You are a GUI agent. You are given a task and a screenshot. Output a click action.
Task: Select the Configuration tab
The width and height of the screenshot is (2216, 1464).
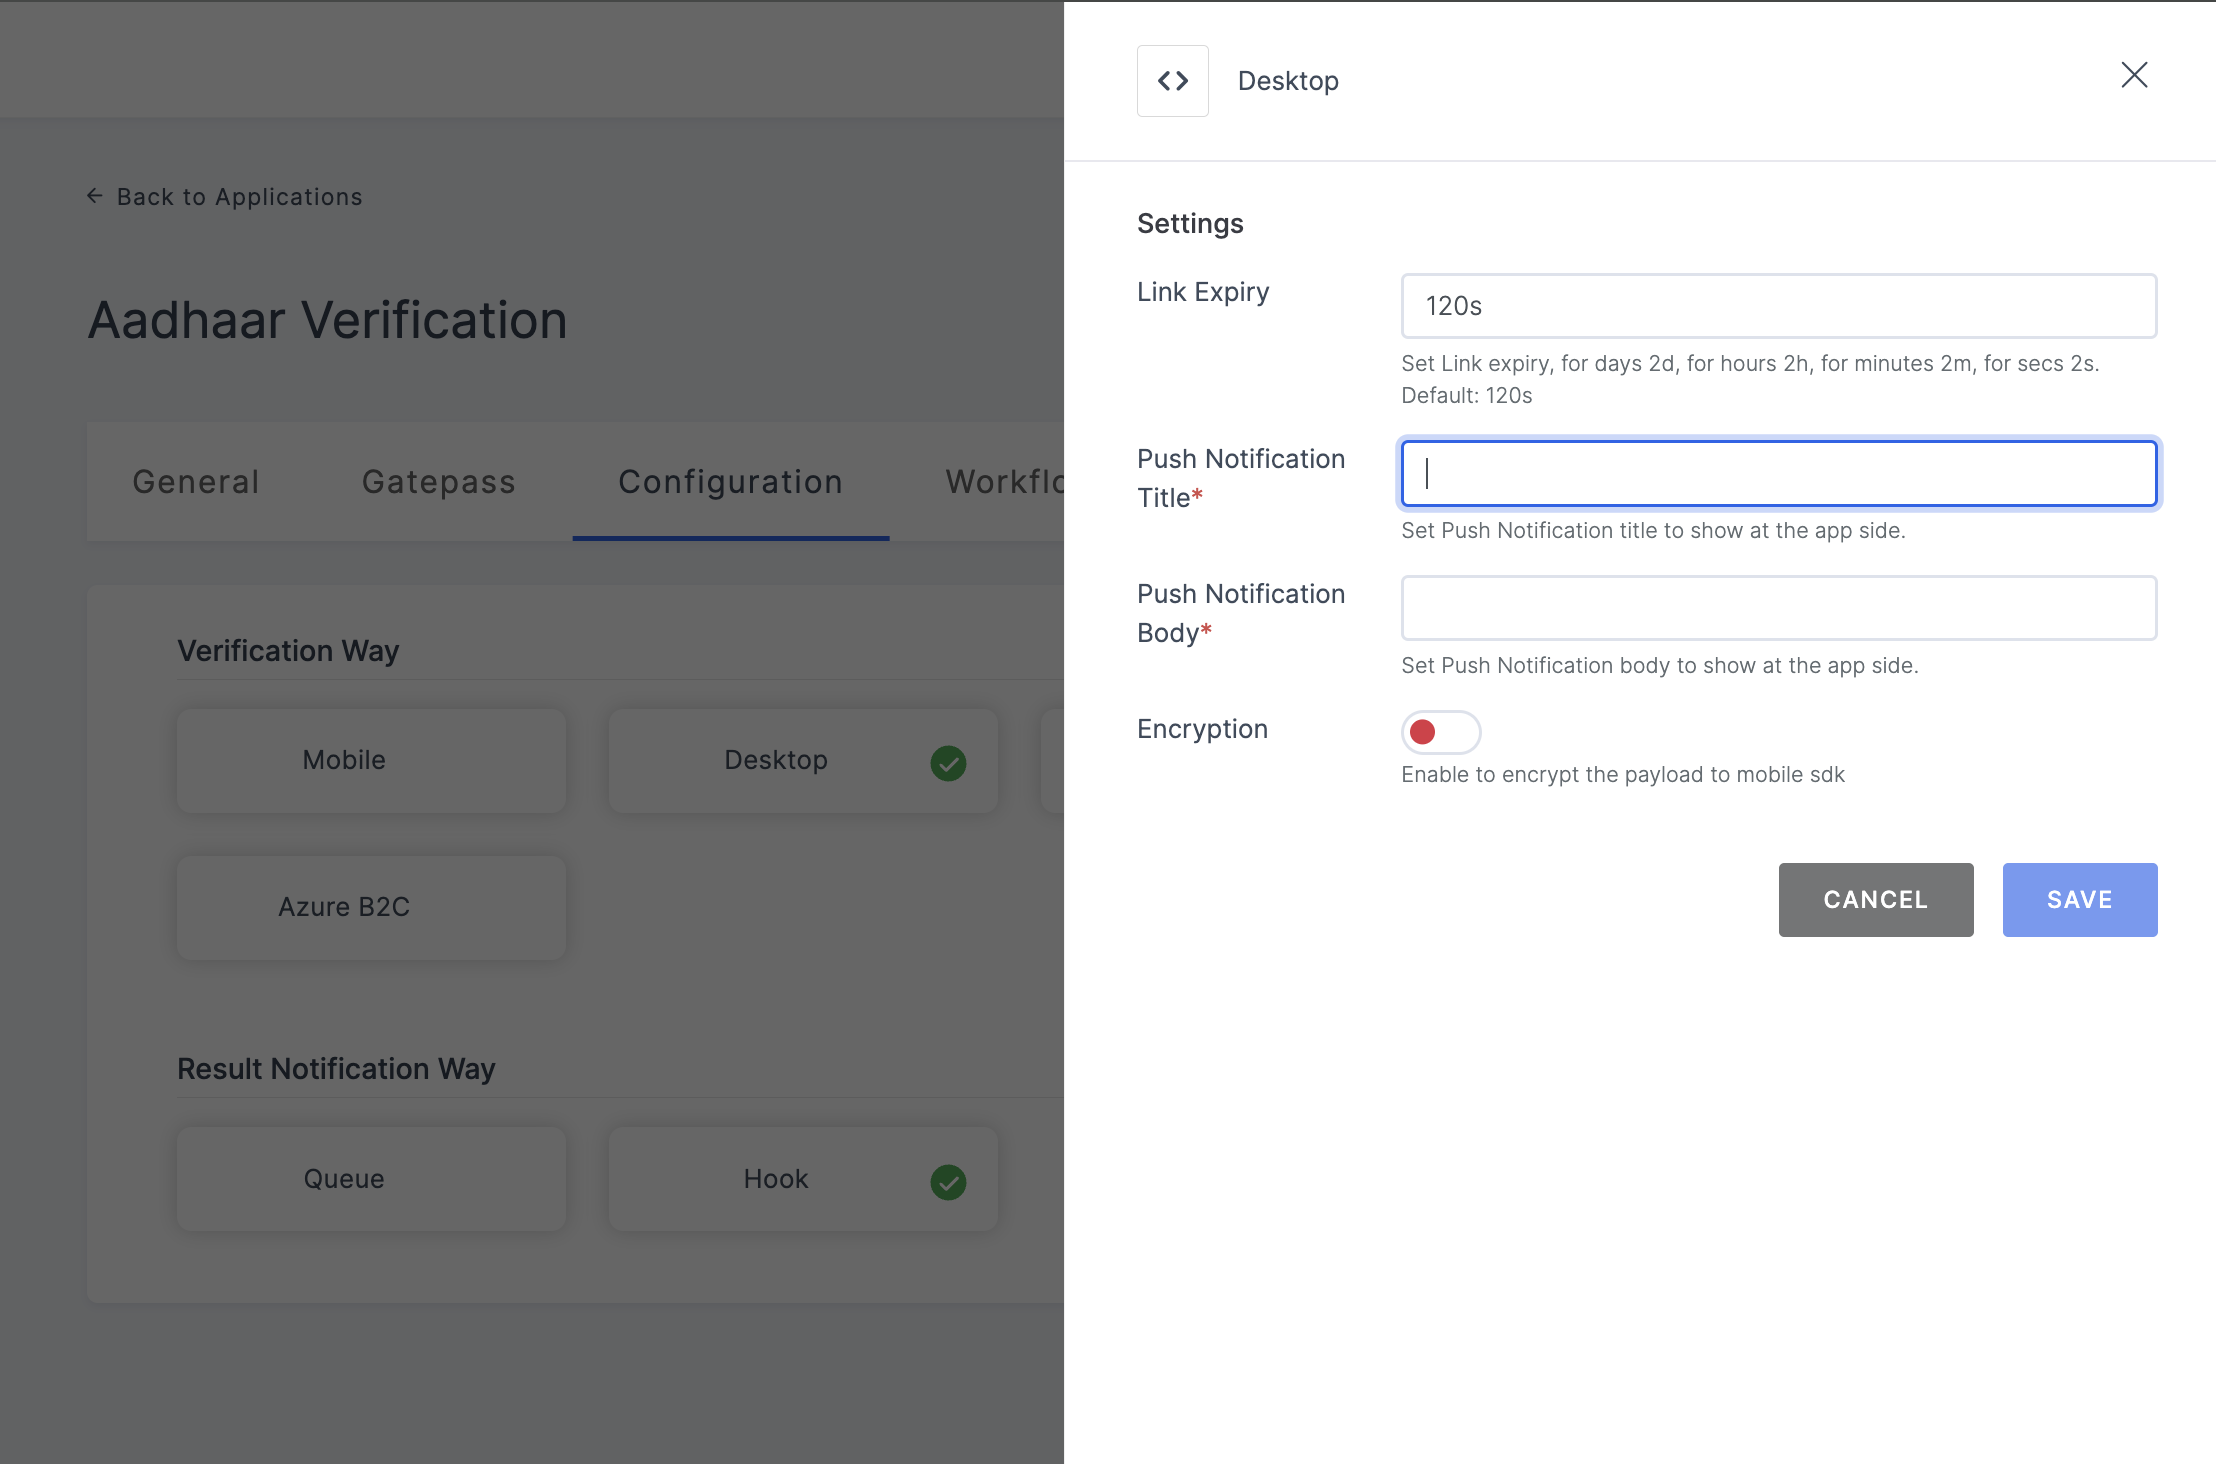731,482
